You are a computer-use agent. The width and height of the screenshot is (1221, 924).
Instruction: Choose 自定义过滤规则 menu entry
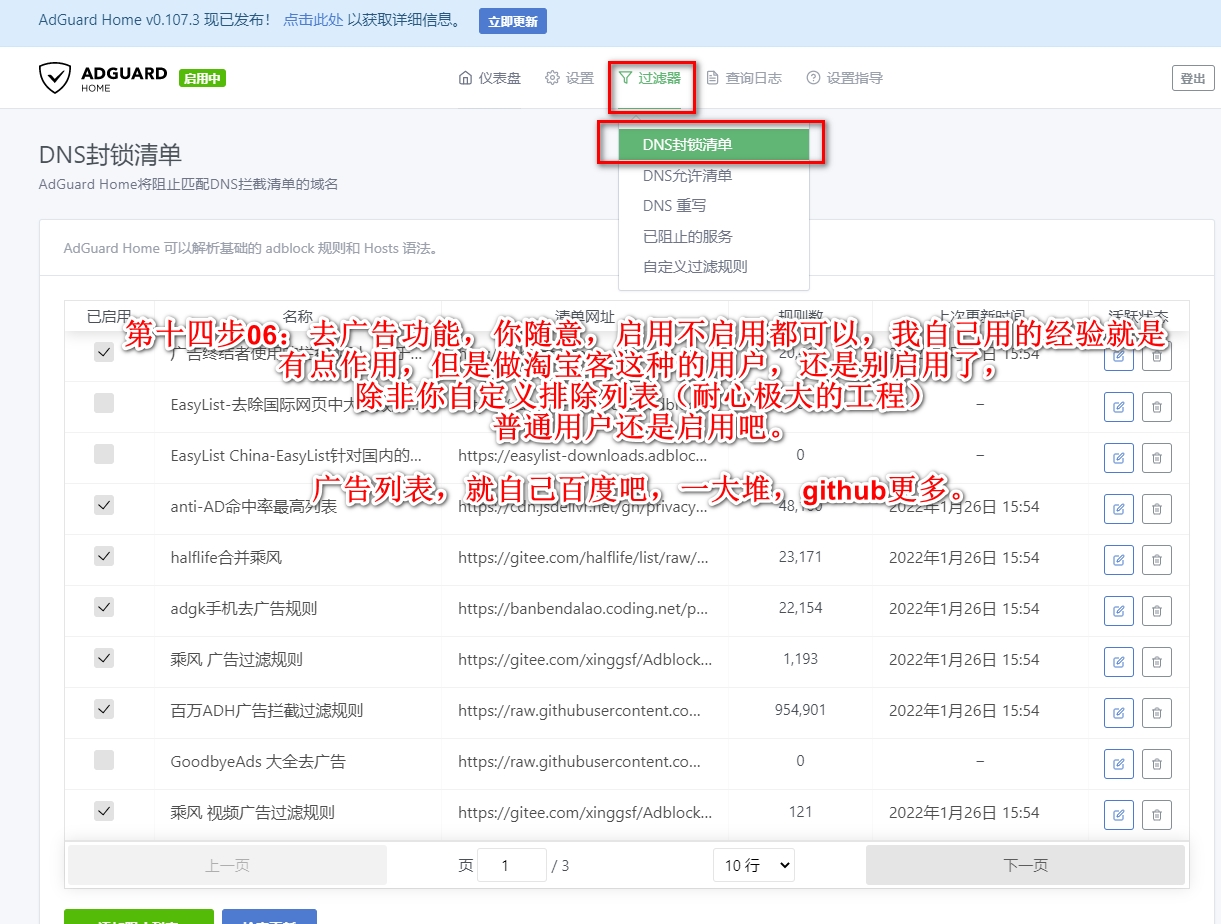(694, 267)
